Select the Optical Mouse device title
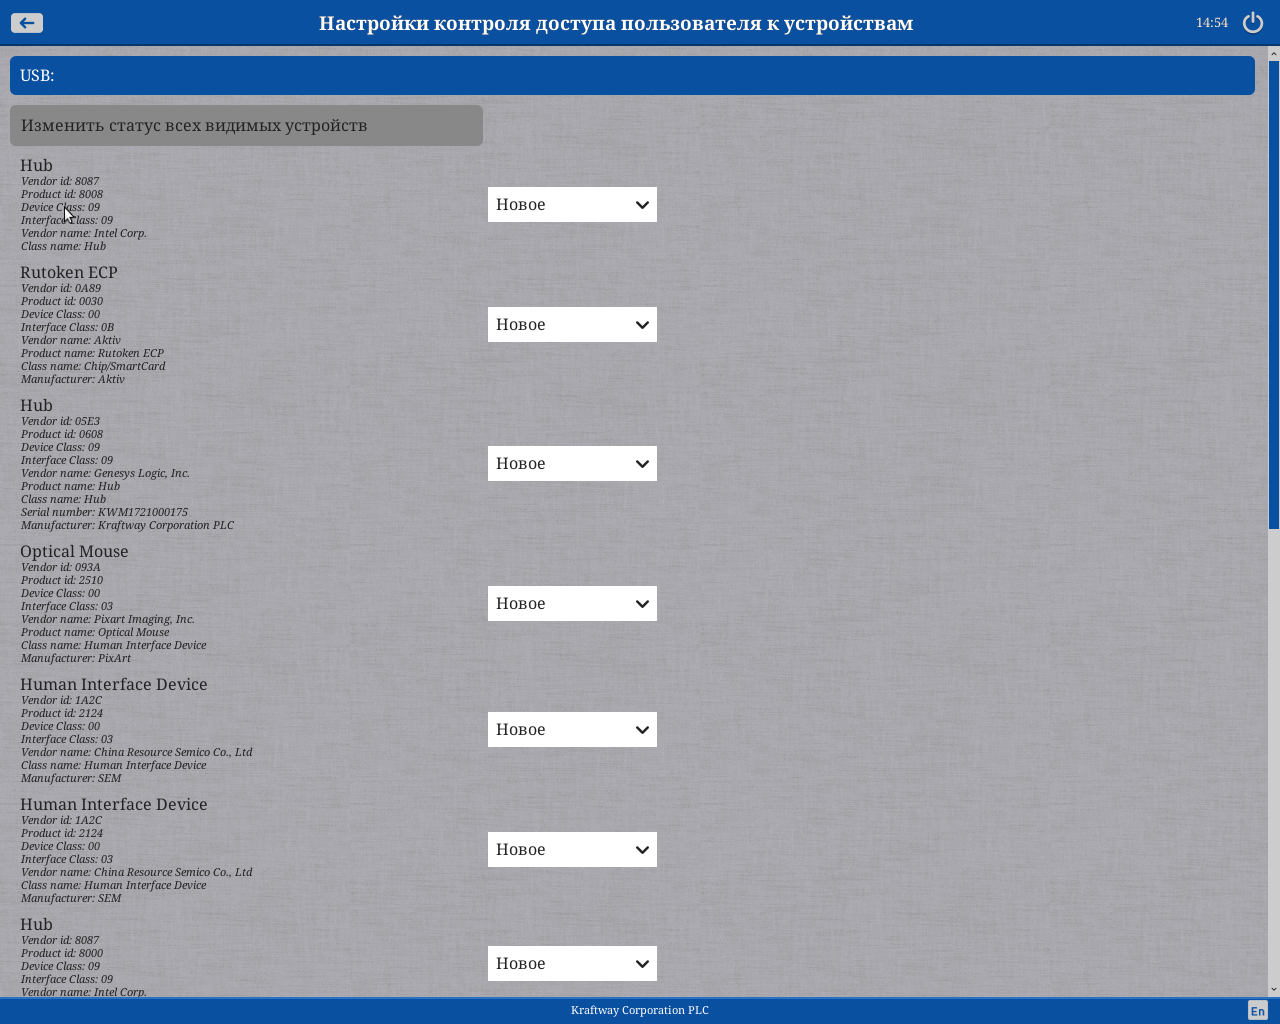The height and width of the screenshot is (1024, 1280). [74, 552]
